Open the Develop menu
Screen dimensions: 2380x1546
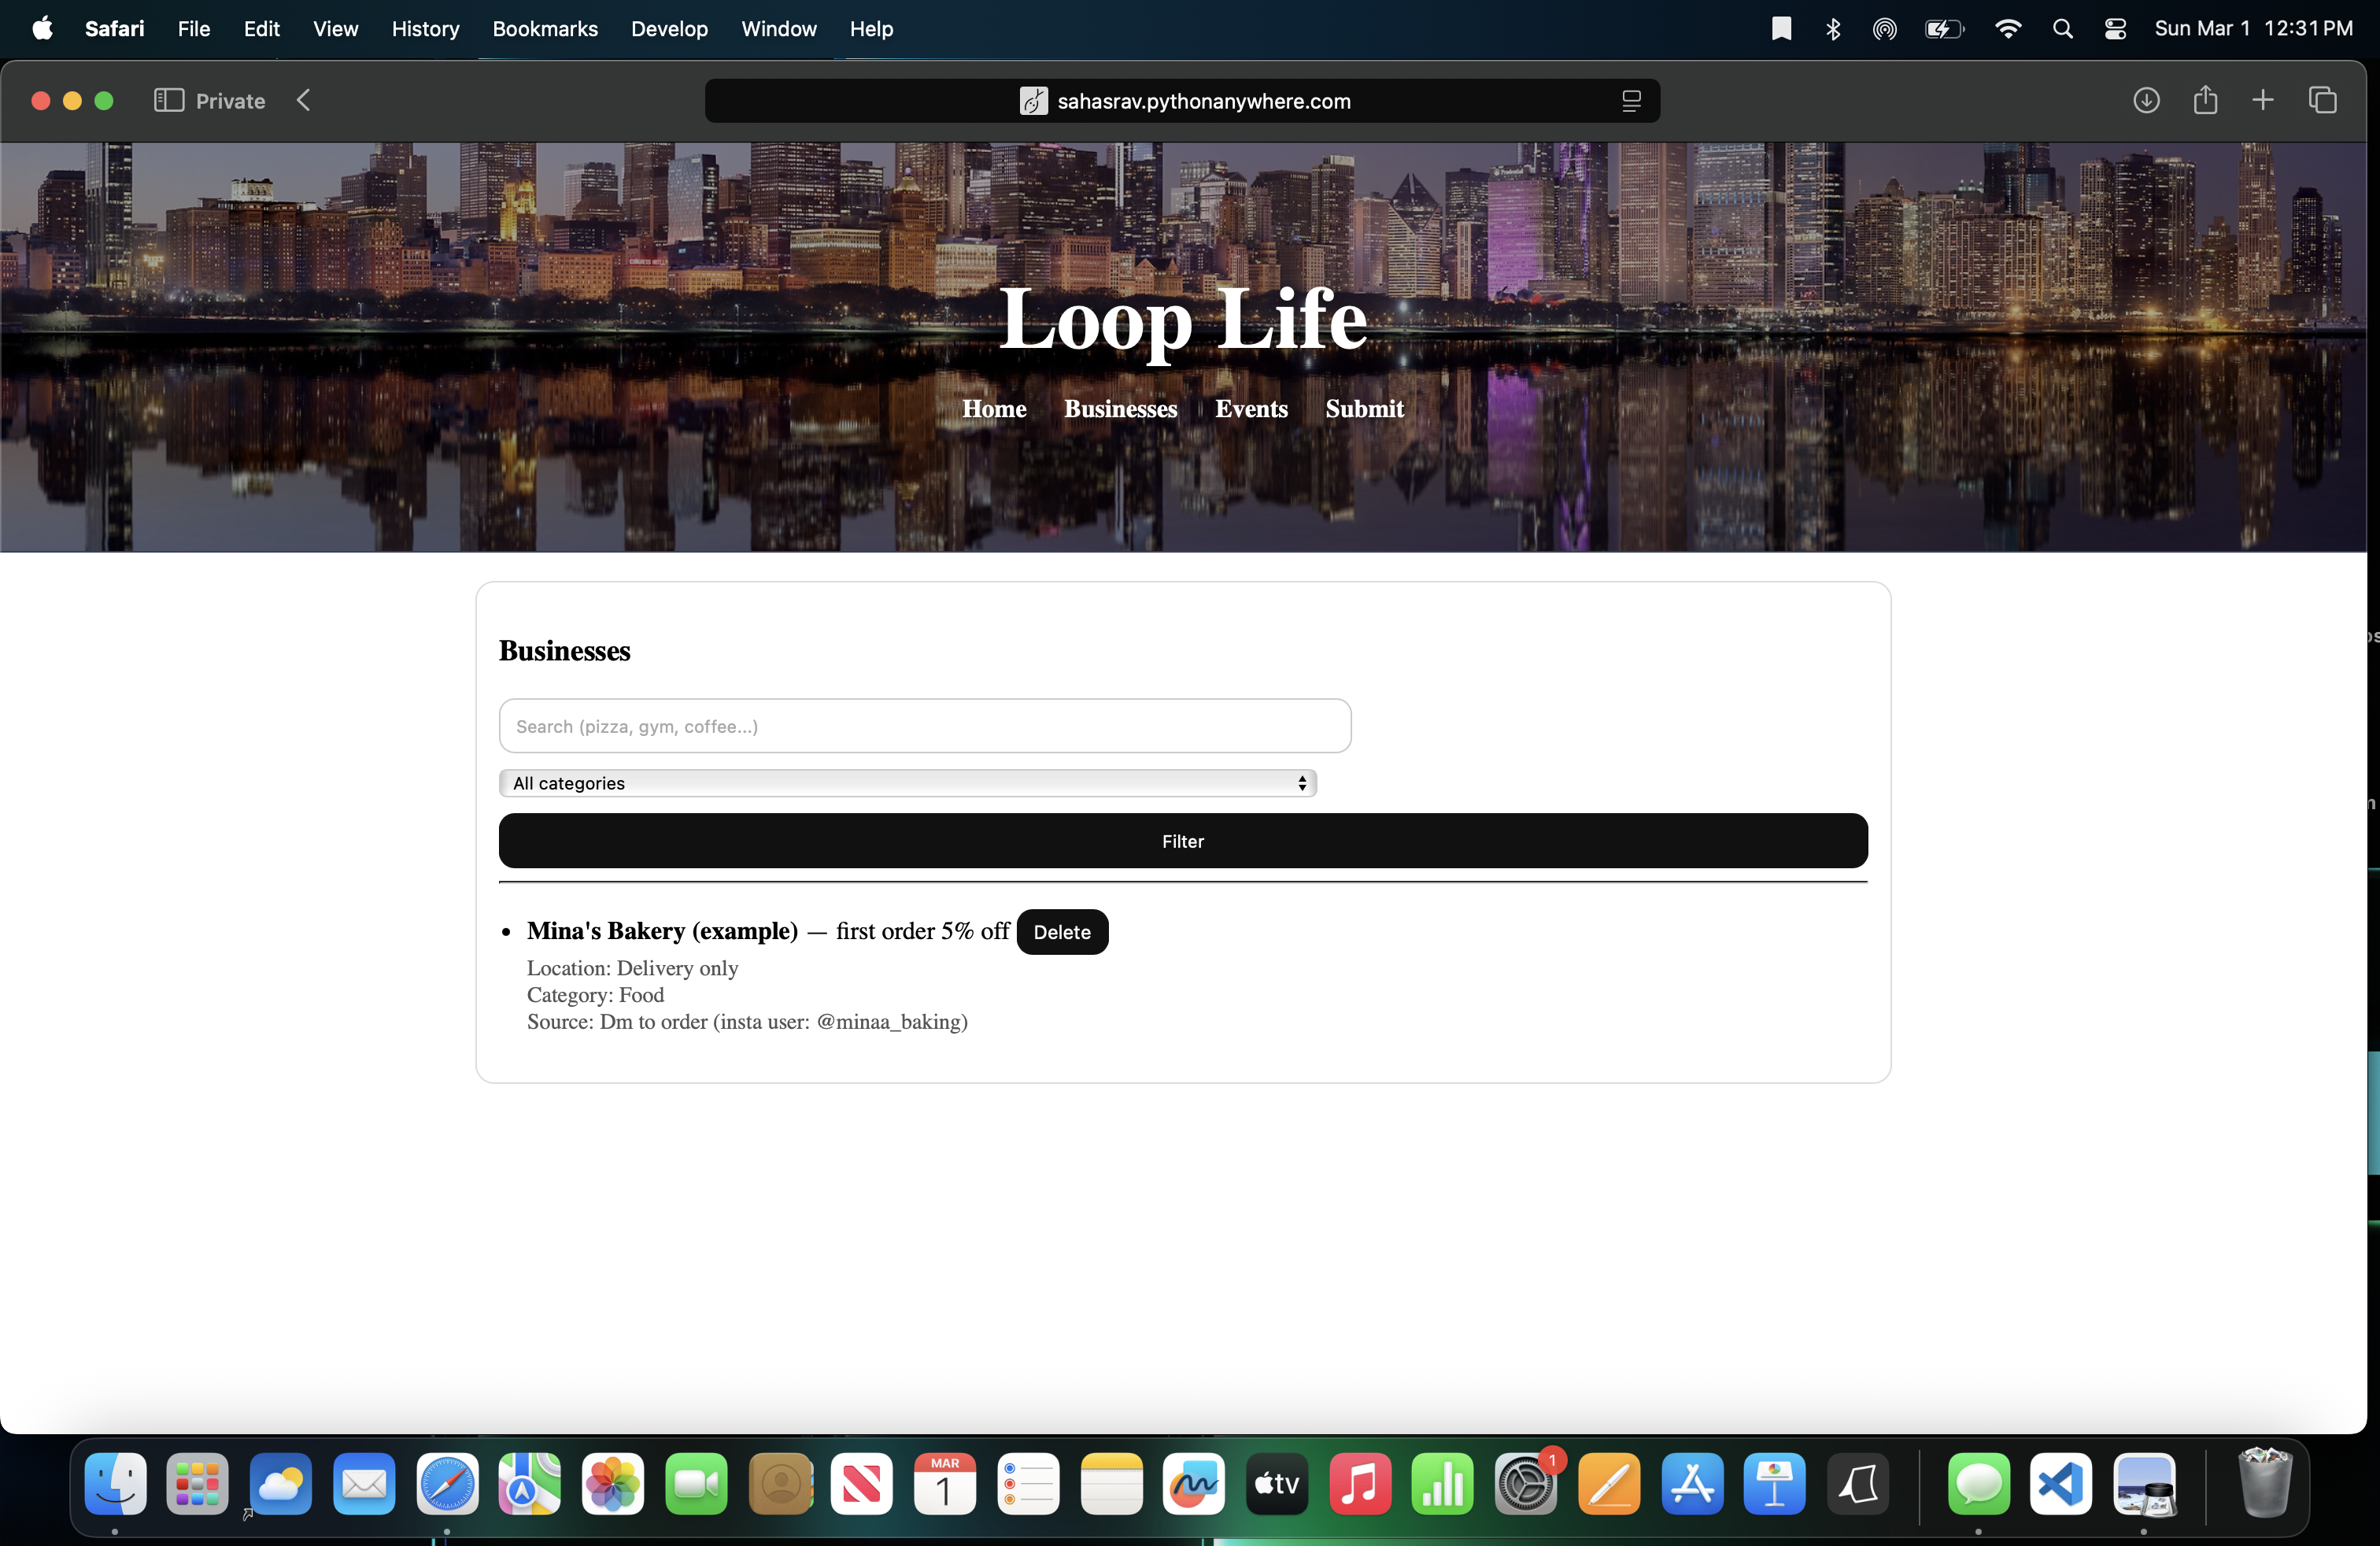tap(669, 29)
